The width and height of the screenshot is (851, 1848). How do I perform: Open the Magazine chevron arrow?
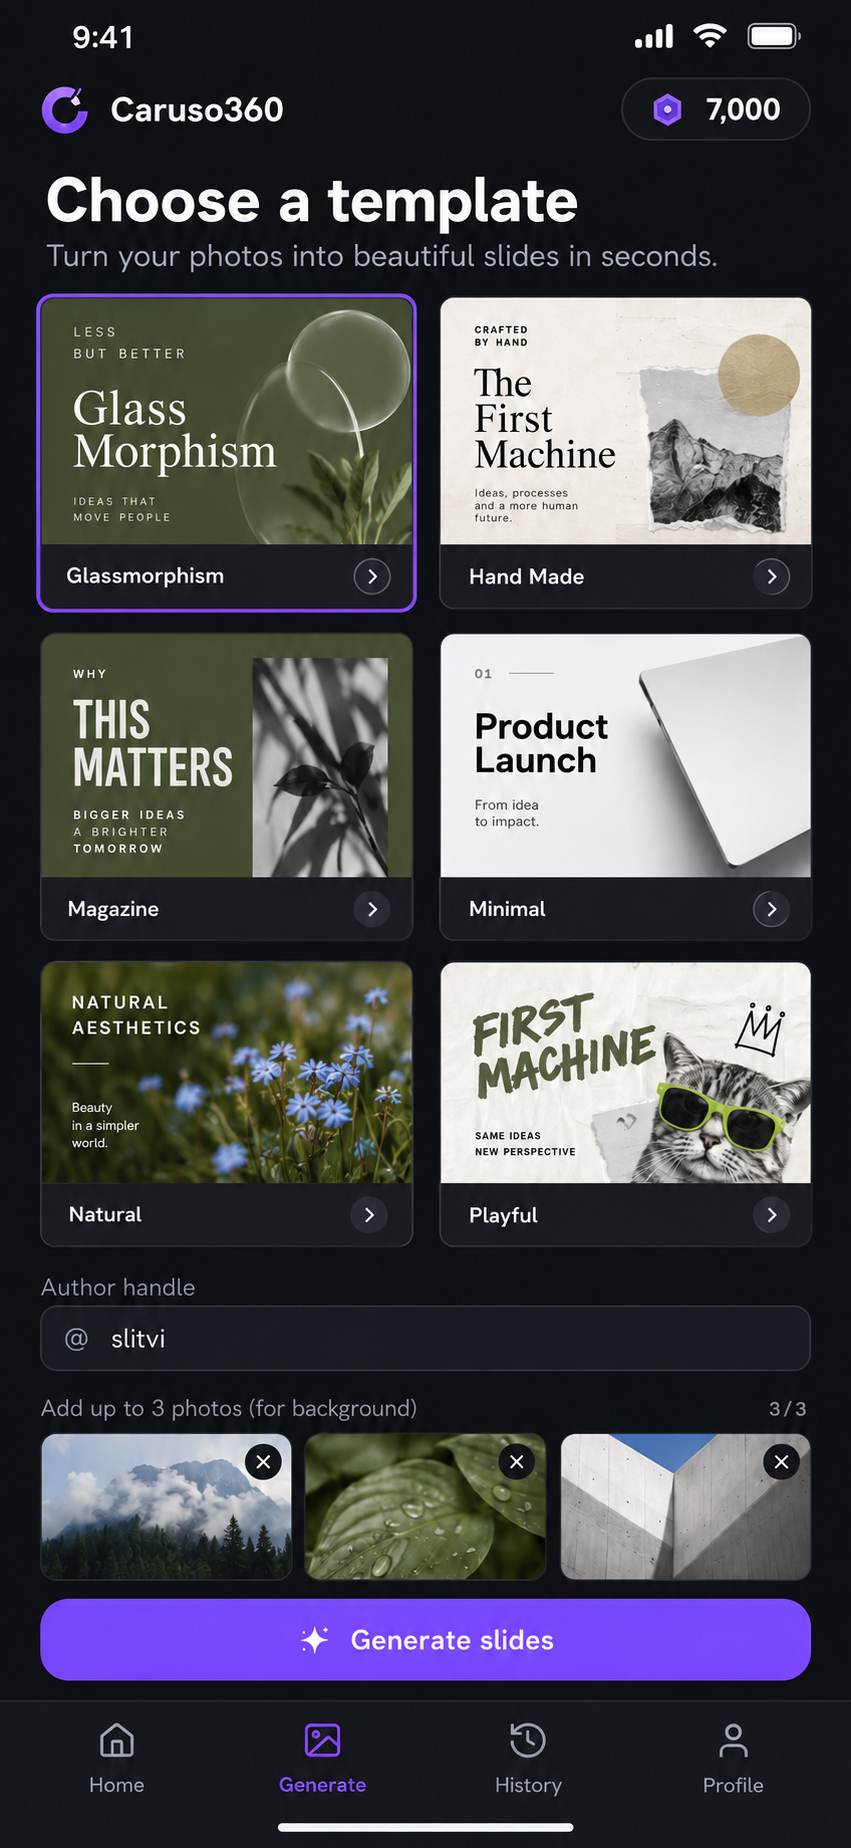[x=372, y=909]
